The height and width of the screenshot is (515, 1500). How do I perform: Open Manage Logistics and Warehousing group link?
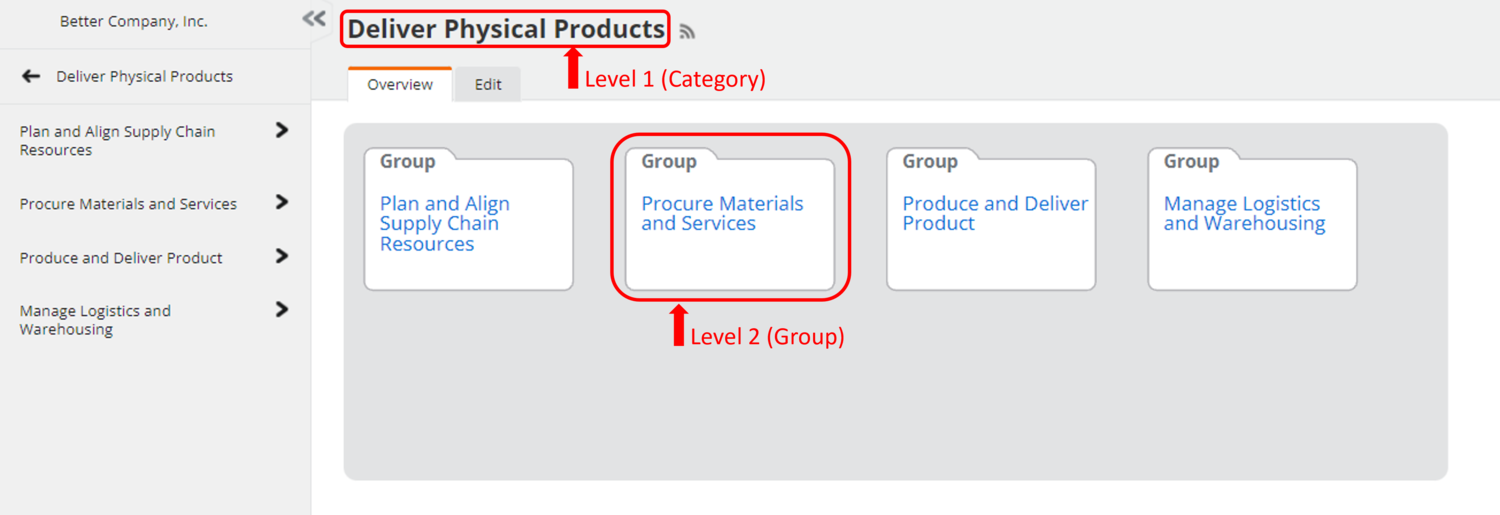[1244, 214]
